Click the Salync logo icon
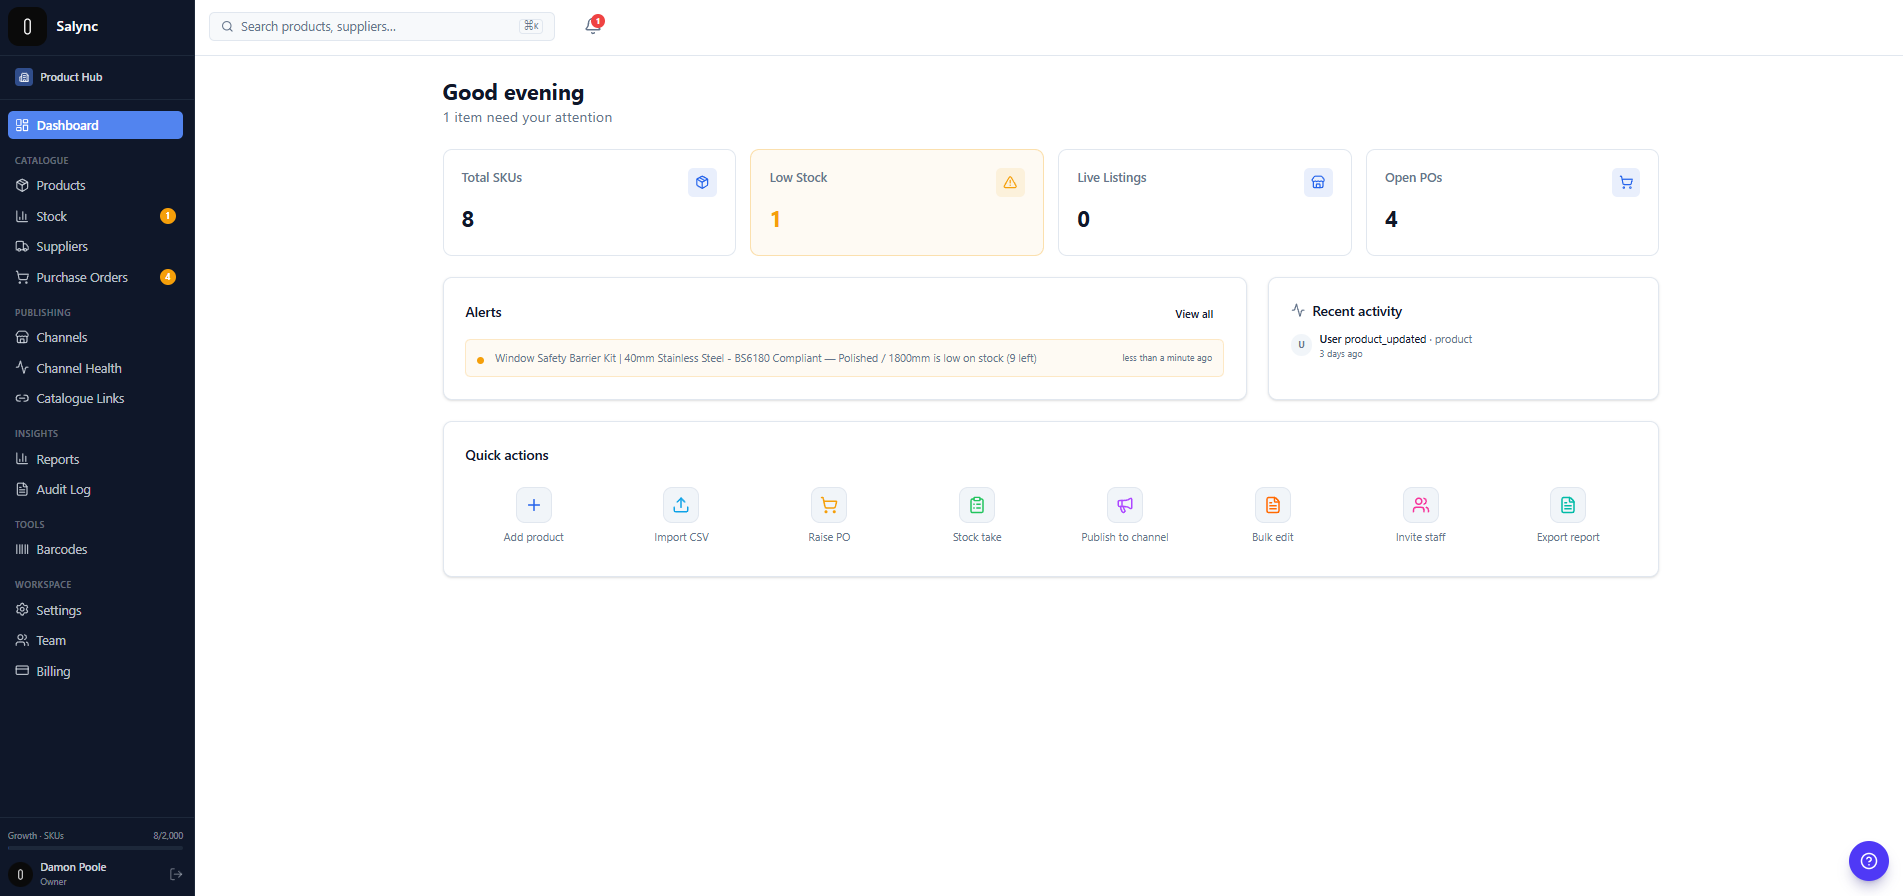The image size is (1903, 896). pyautogui.click(x=27, y=27)
